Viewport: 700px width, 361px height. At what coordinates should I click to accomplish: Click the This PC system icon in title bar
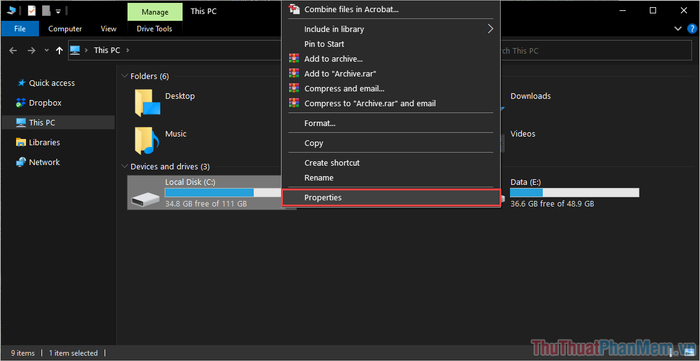click(12, 10)
